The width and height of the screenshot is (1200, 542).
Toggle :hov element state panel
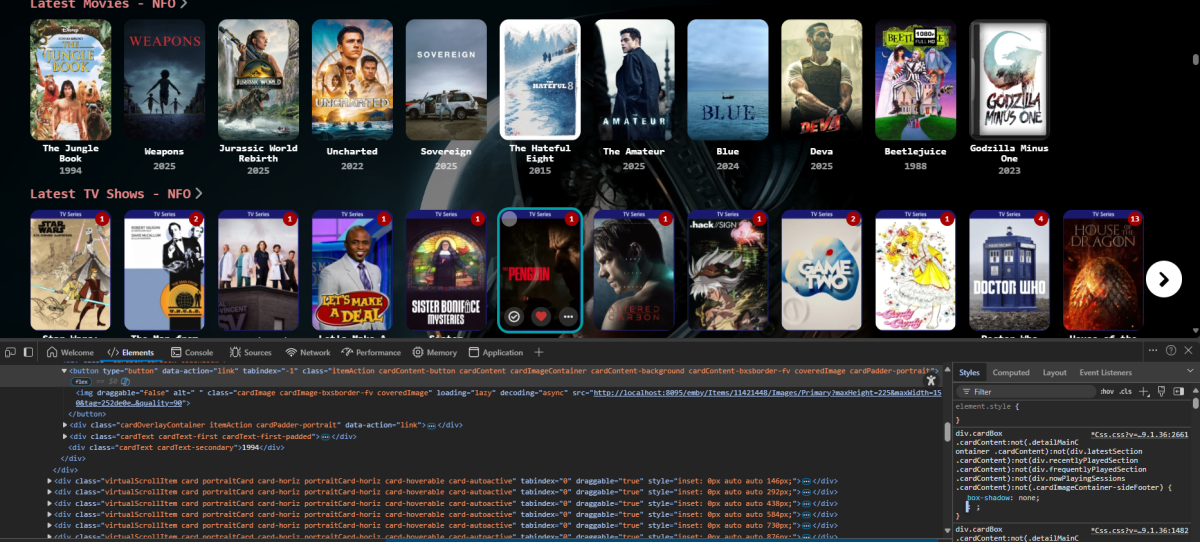tap(1107, 392)
